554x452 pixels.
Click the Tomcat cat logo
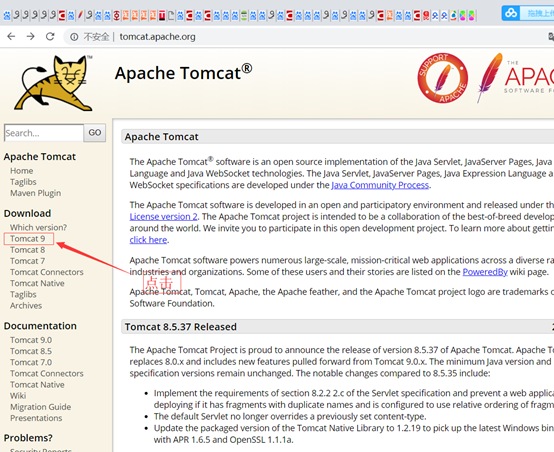pyautogui.click(x=53, y=83)
